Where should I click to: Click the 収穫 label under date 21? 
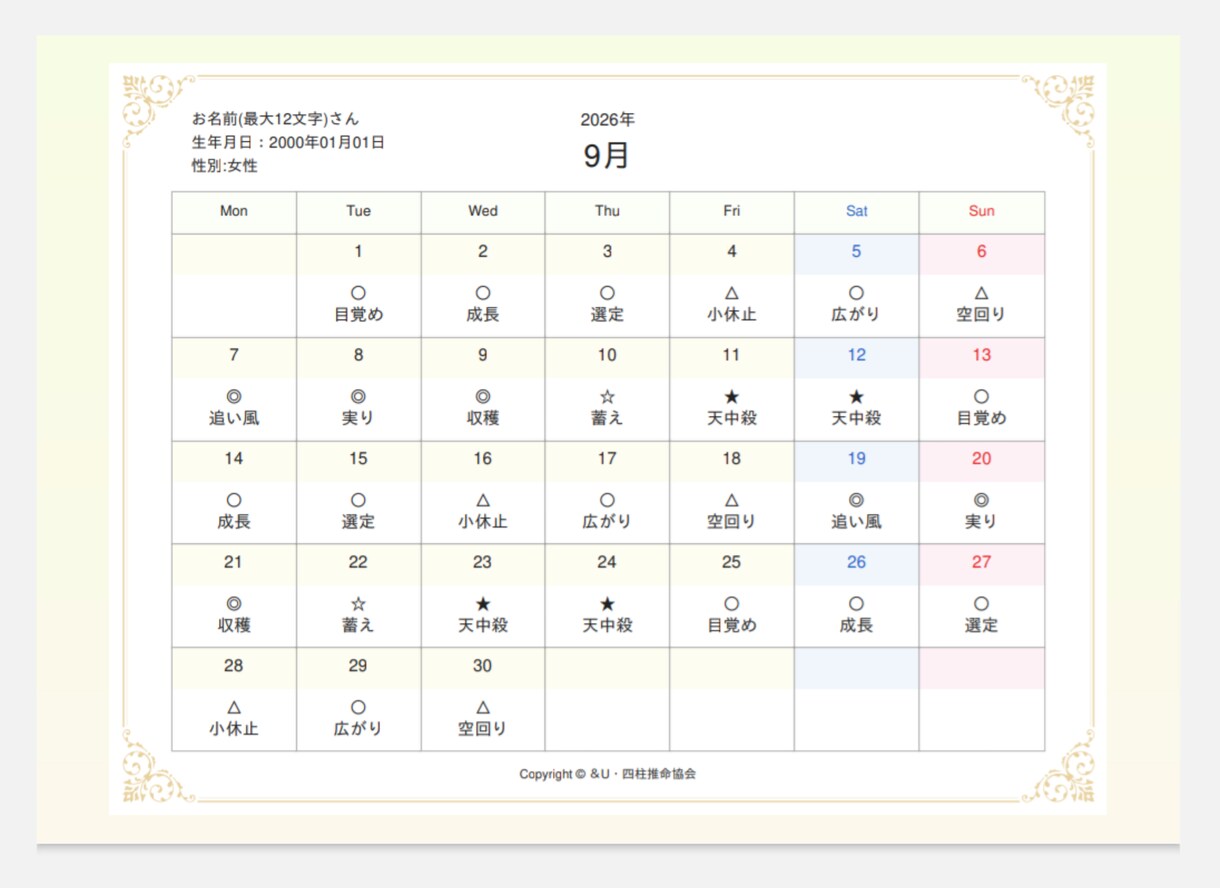coord(234,625)
